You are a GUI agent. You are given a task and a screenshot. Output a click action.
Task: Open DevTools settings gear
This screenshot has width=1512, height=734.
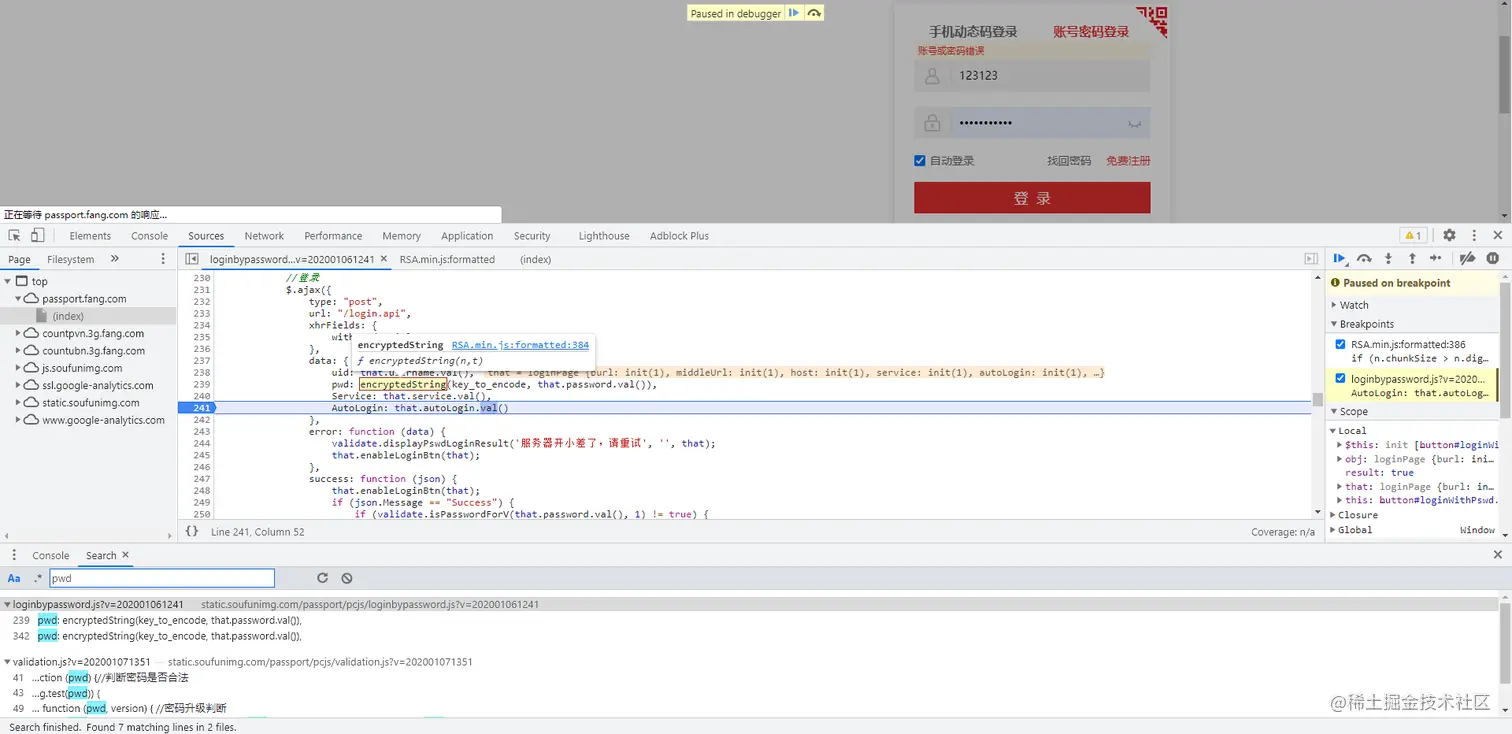(1449, 236)
